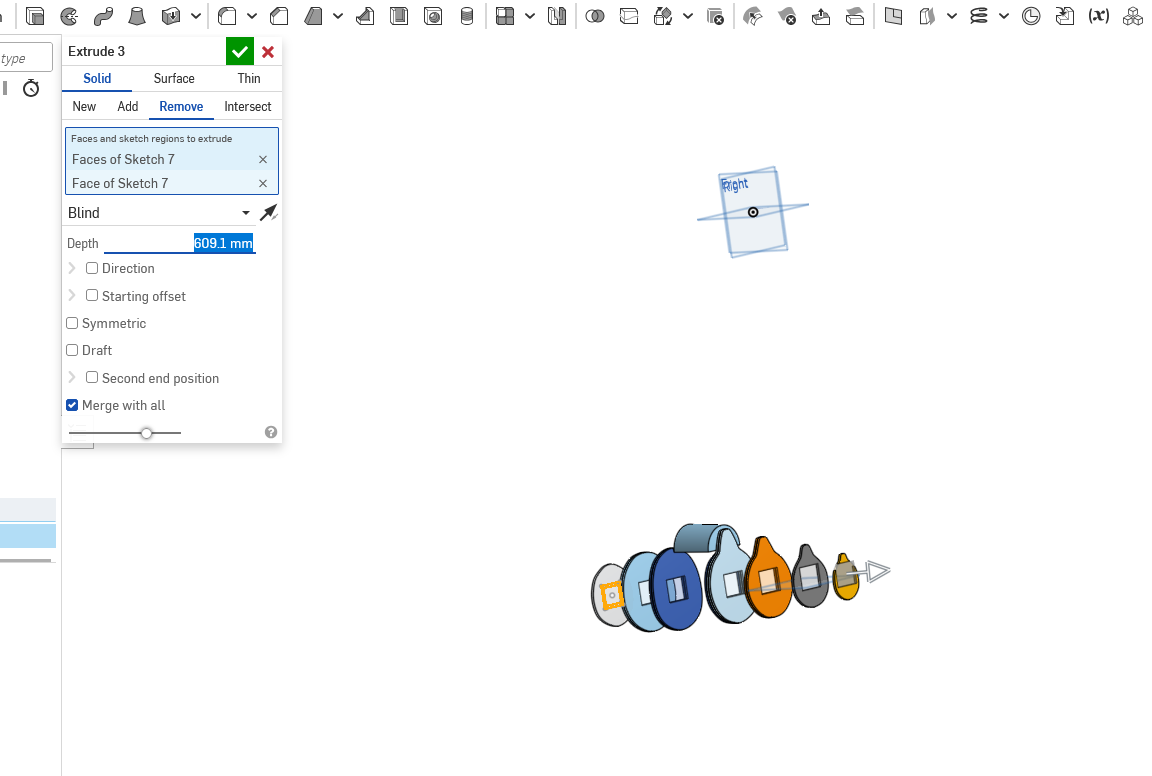Select the Split tool
Viewport: 1152px width, 776px height.
(x=629, y=16)
